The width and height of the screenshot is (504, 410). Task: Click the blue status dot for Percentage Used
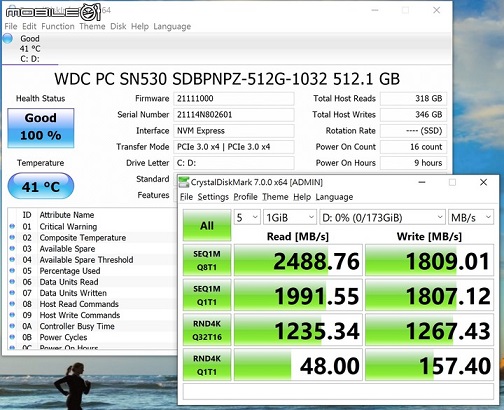pos(12,270)
